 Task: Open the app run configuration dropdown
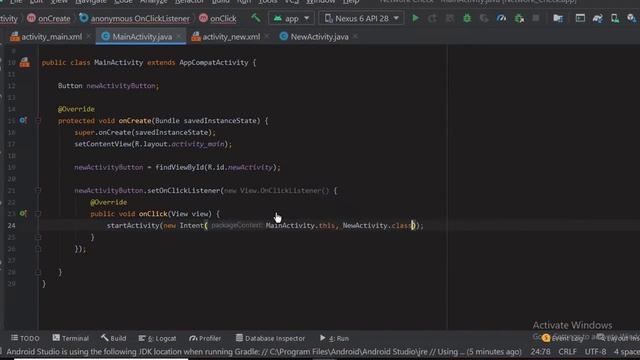pos(291,18)
